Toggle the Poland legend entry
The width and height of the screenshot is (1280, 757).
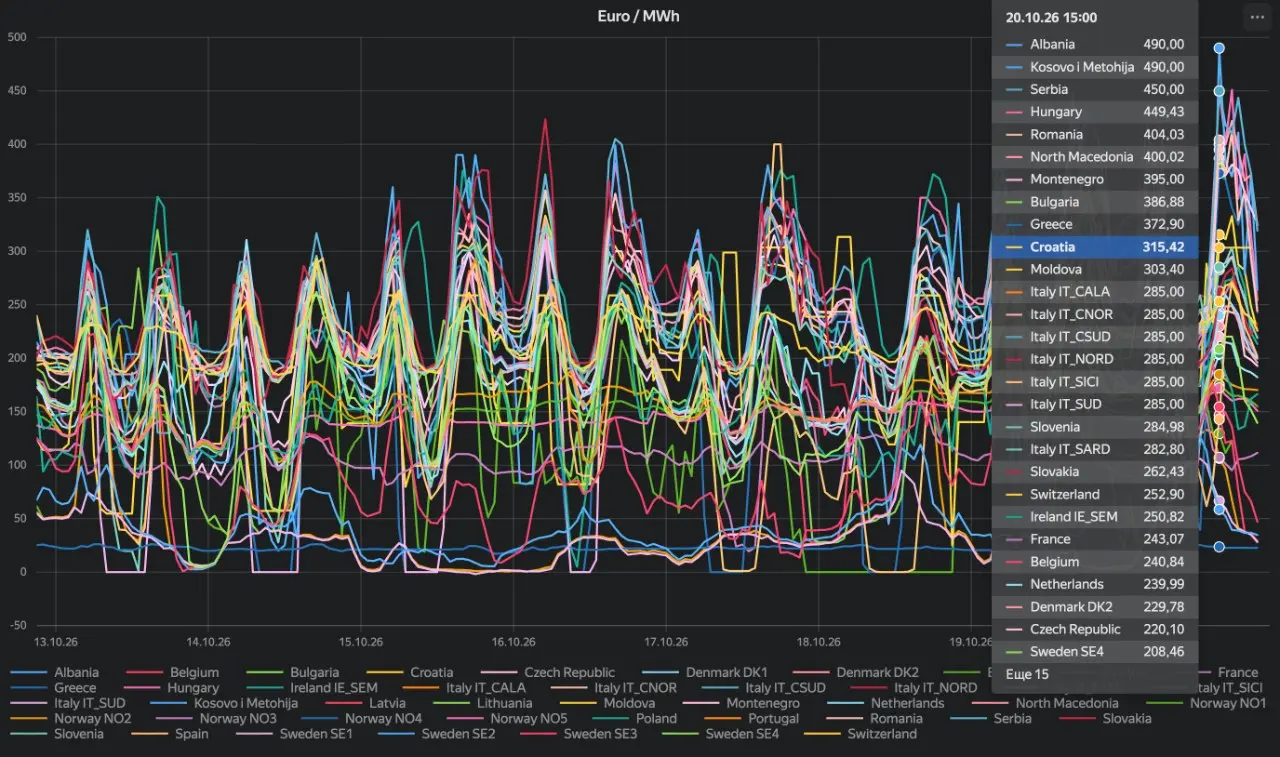633,718
